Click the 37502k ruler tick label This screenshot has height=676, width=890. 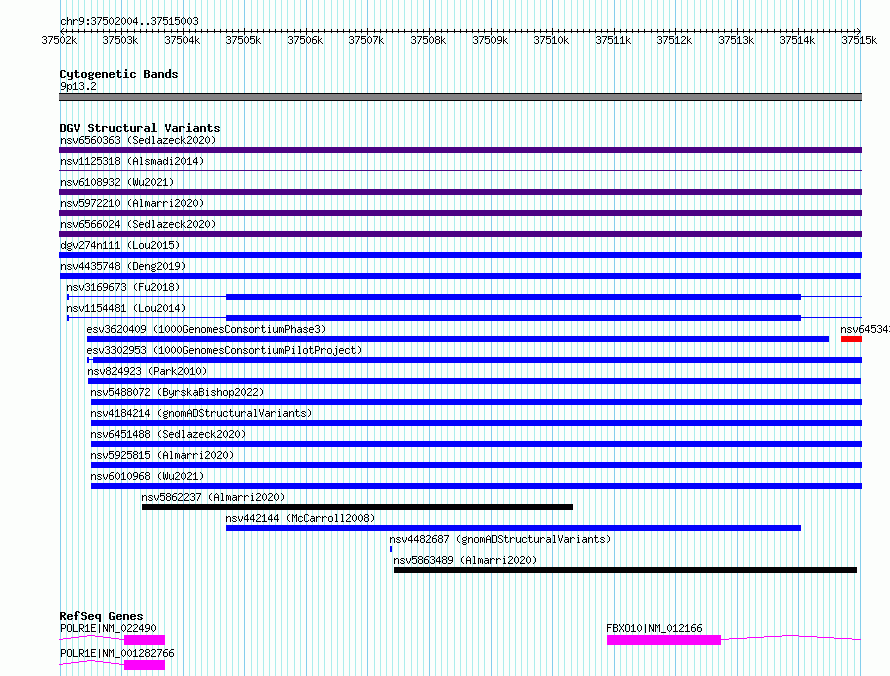59,40
